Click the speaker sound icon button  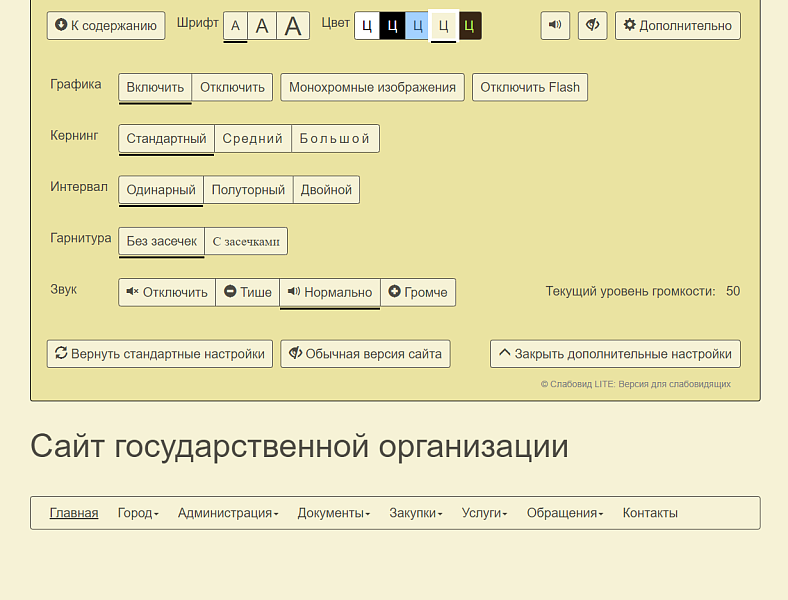(x=555, y=25)
